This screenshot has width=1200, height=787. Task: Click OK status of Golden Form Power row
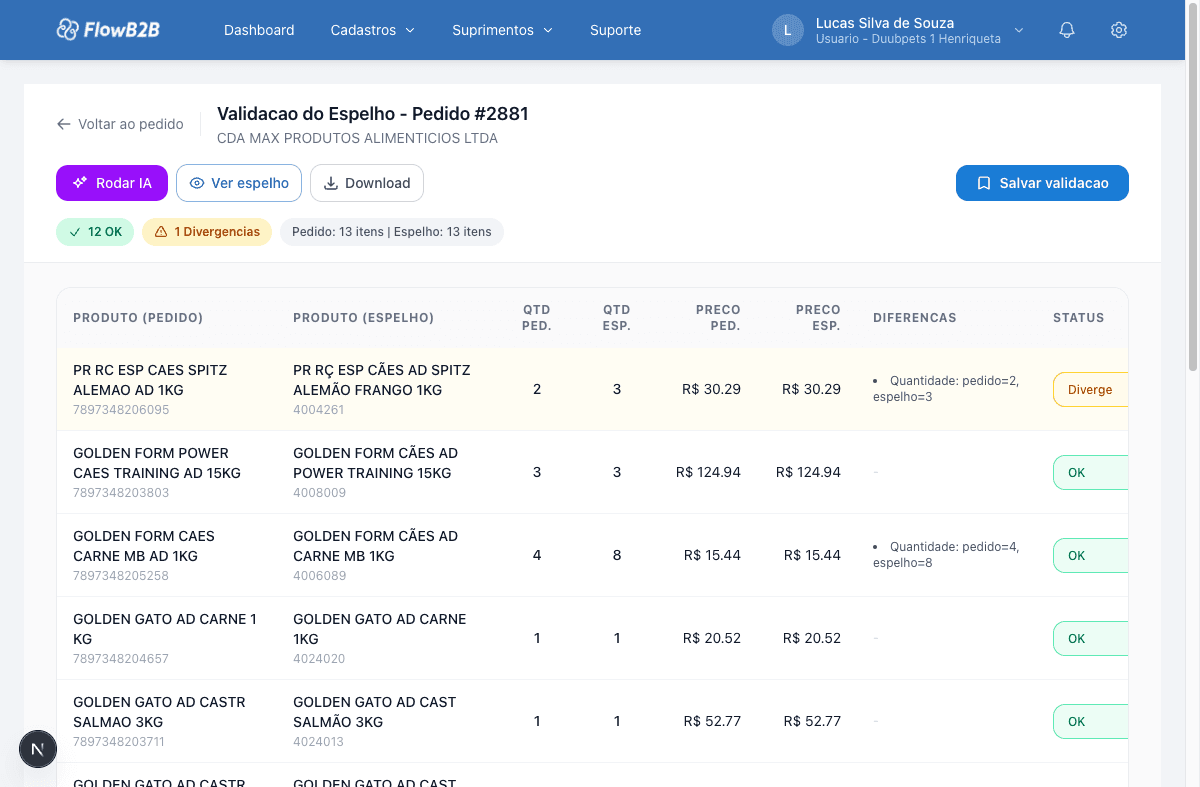tap(1090, 472)
